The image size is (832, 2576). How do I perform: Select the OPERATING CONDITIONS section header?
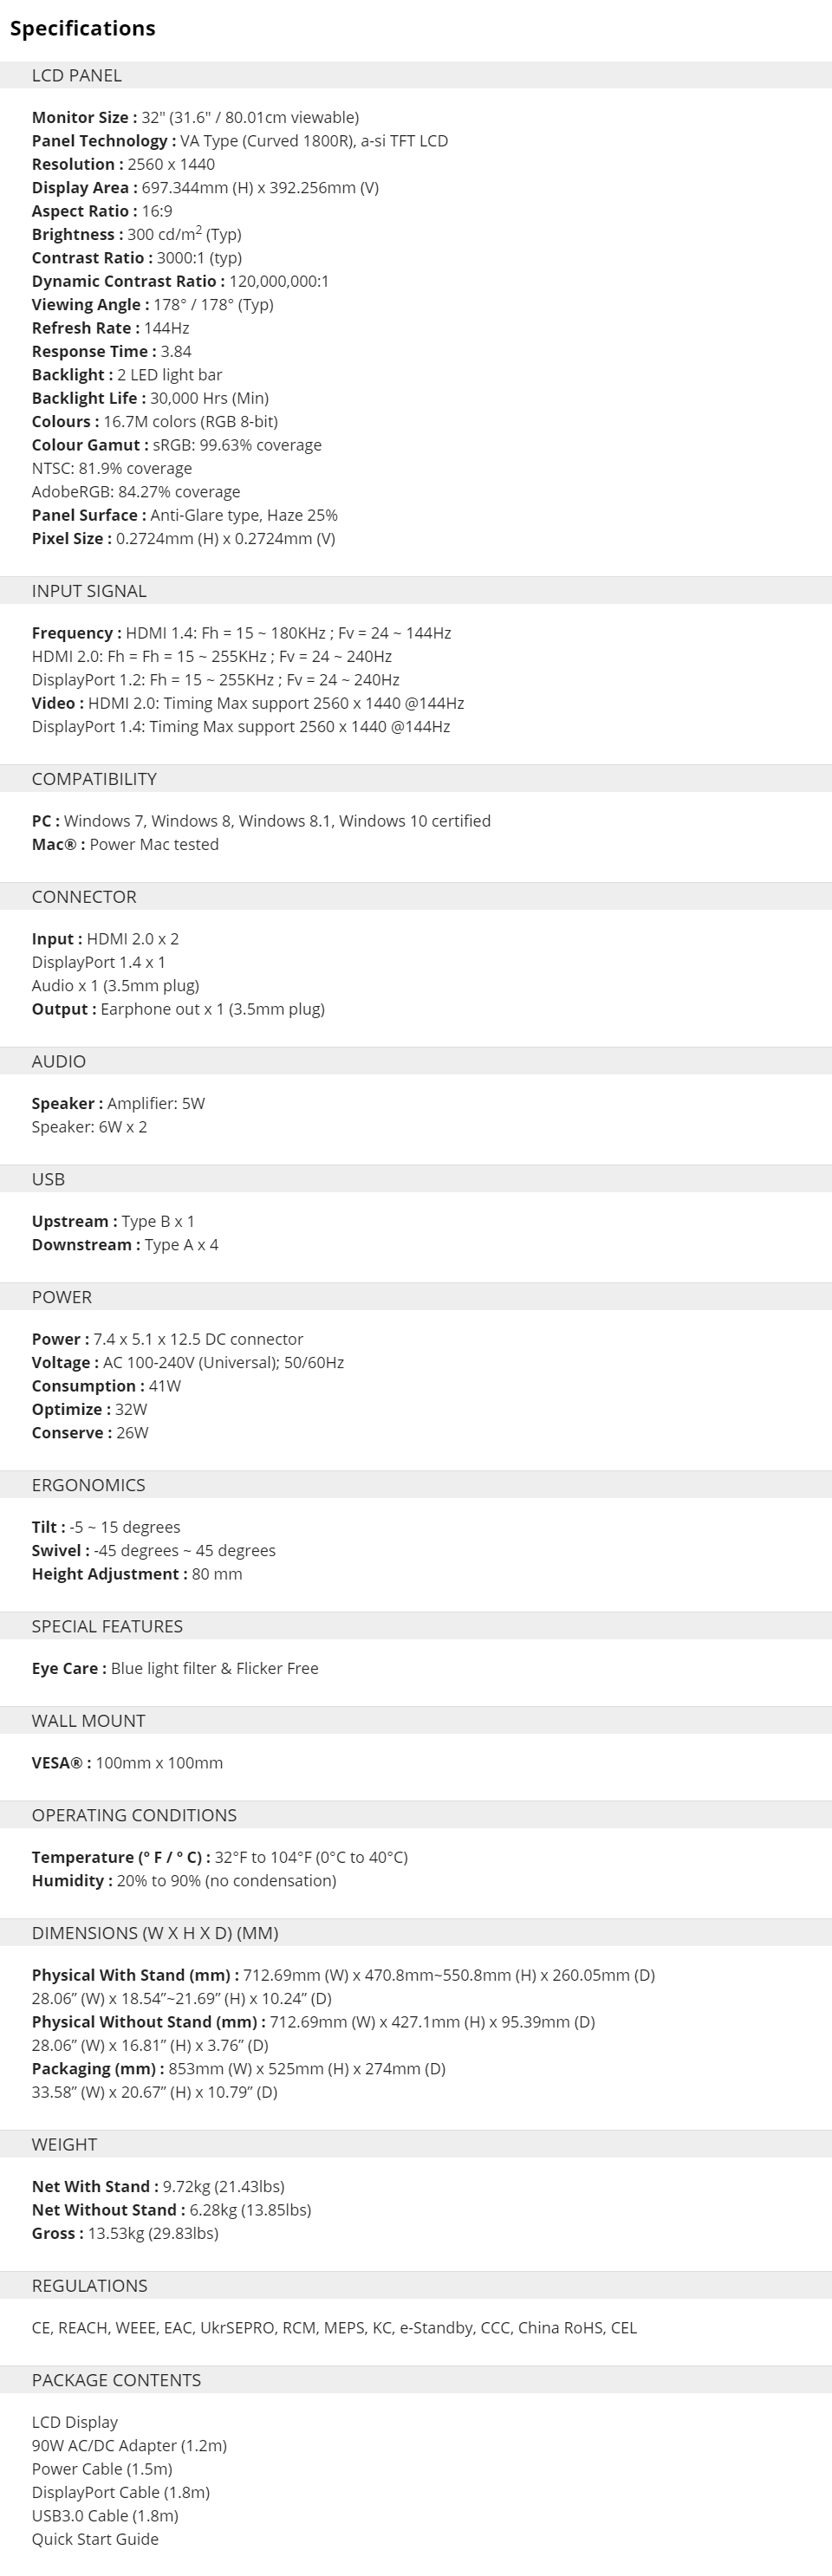coord(416,1815)
